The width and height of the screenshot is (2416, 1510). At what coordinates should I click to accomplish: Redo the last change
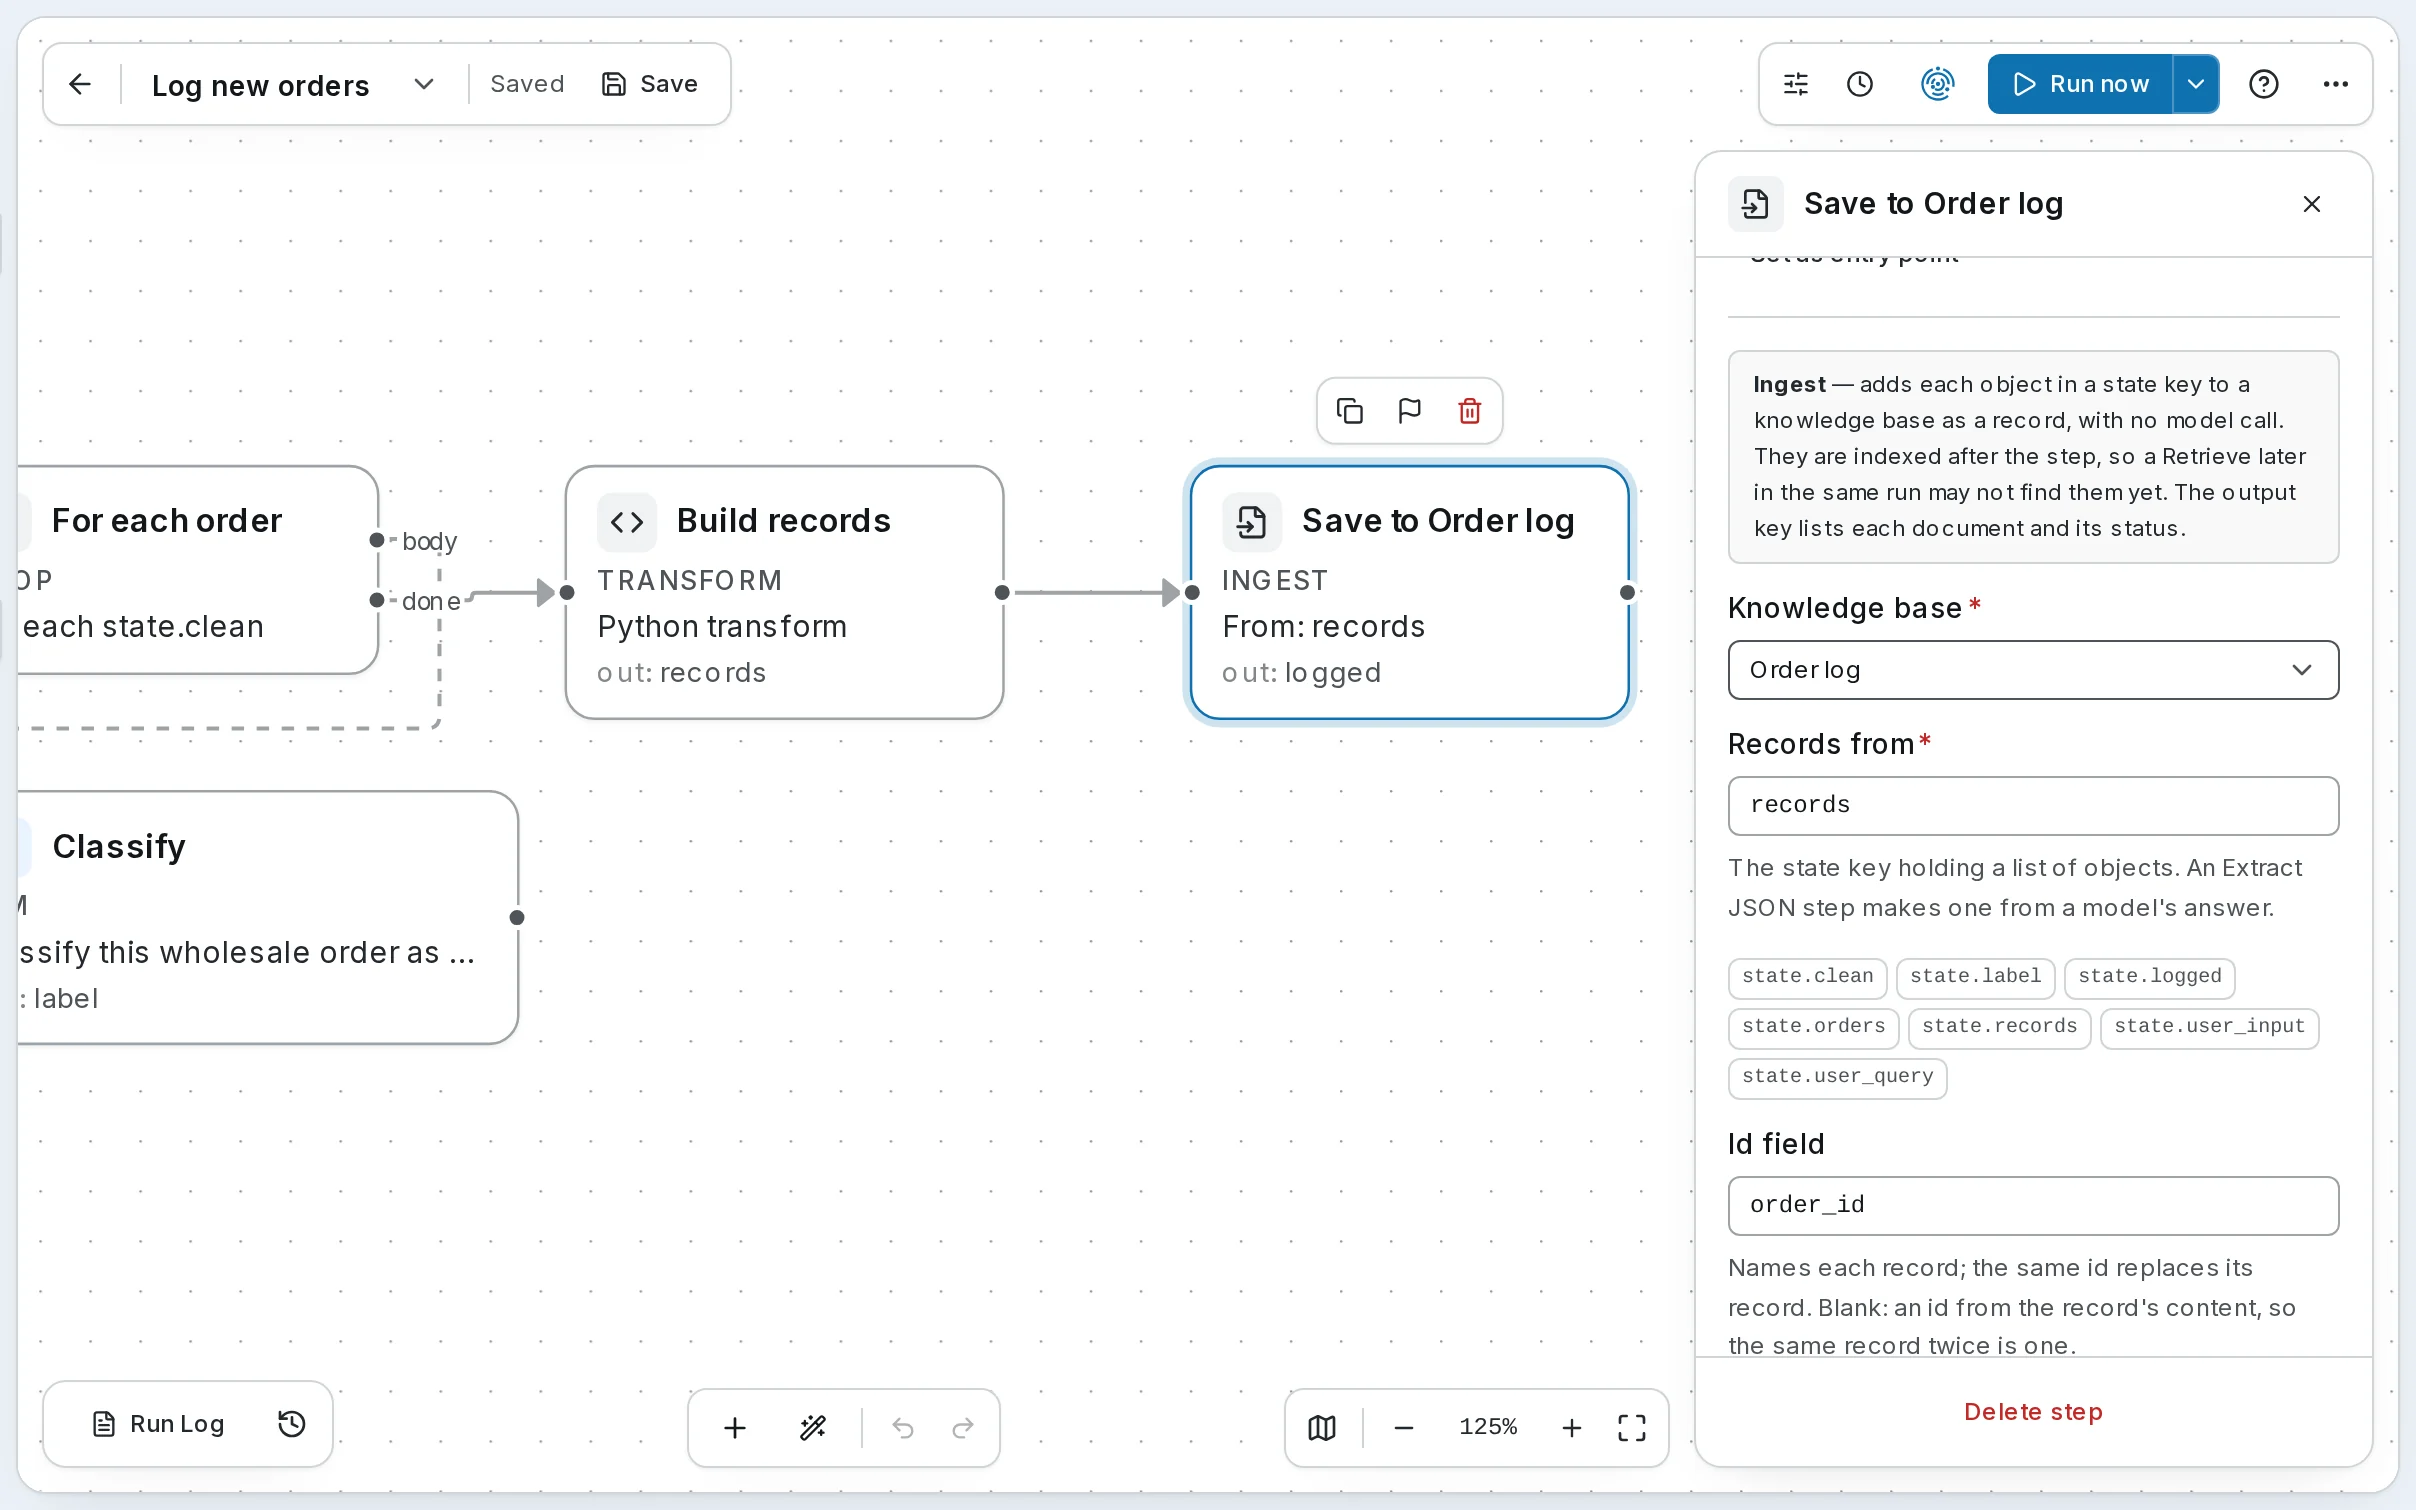(x=963, y=1428)
